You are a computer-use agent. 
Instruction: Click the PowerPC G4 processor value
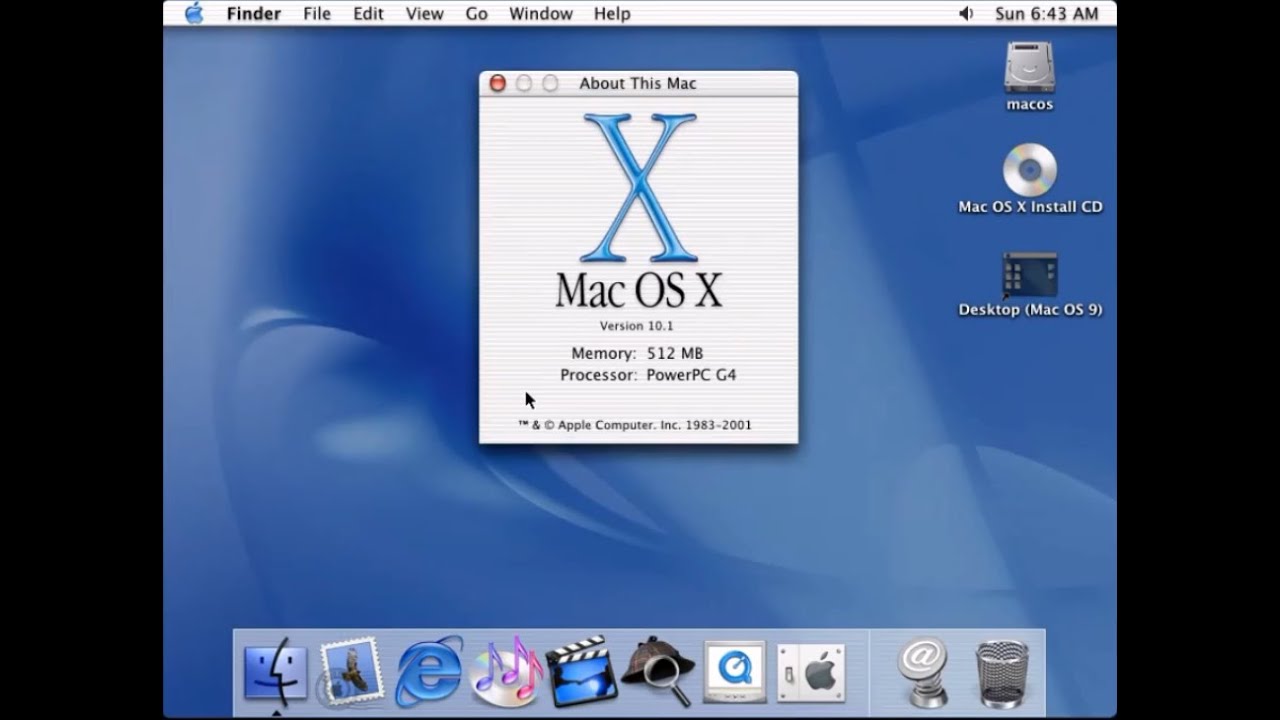tap(691, 375)
